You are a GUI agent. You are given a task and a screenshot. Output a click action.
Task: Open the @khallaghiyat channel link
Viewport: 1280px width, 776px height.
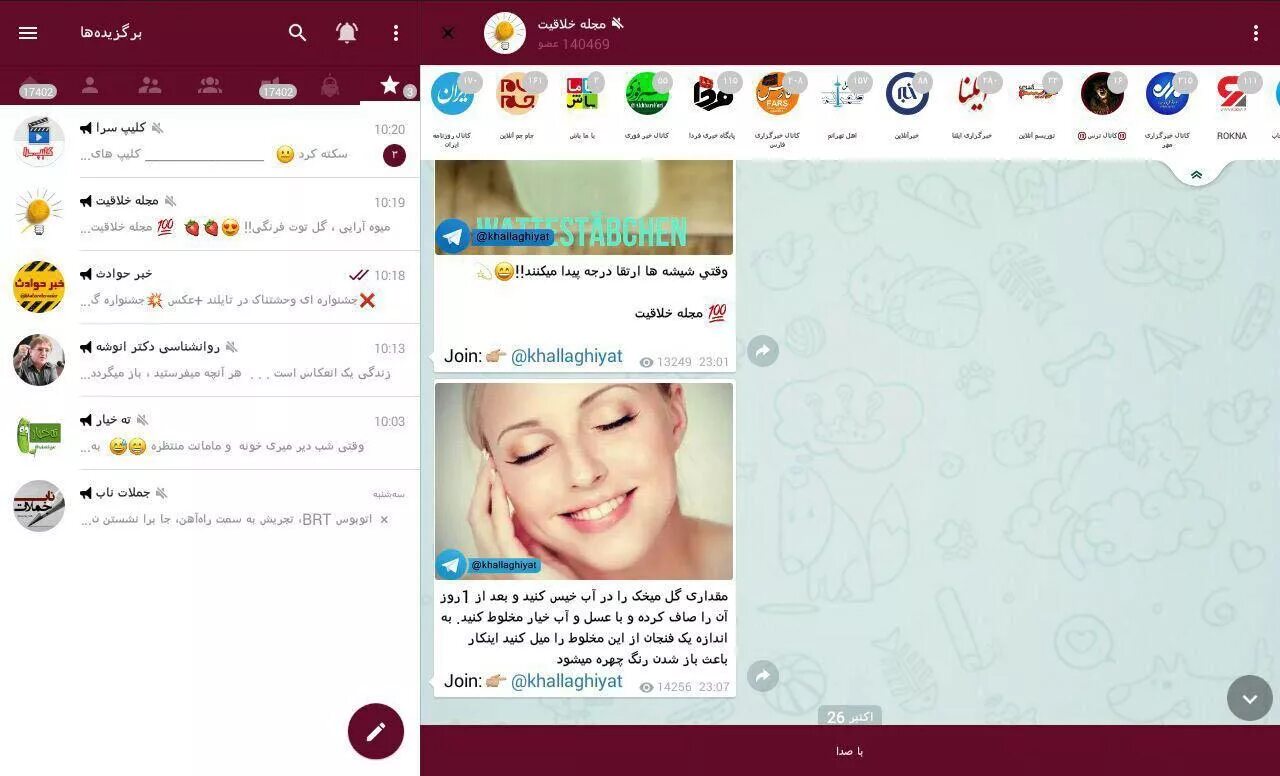tap(566, 681)
